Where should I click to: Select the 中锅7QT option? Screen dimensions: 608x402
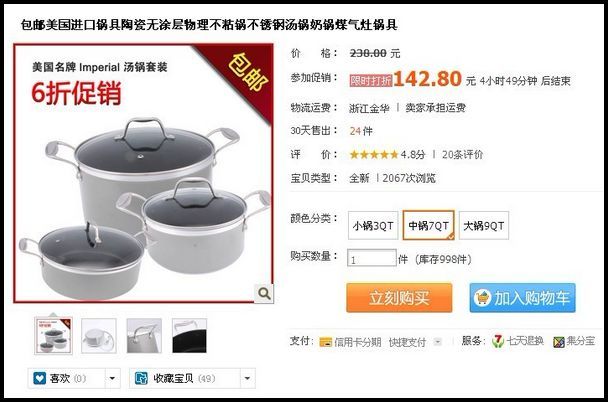(x=428, y=225)
